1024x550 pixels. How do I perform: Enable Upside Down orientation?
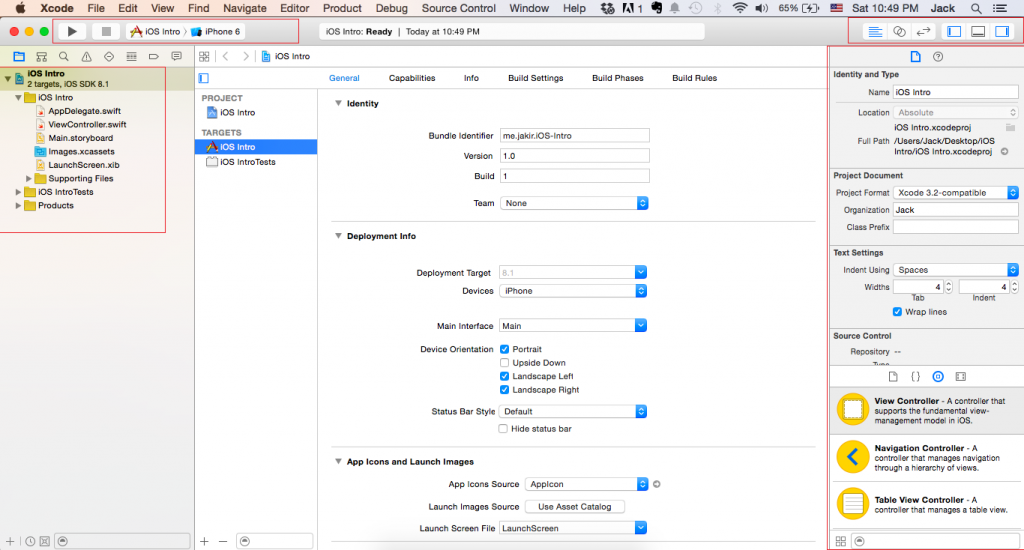click(x=504, y=363)
